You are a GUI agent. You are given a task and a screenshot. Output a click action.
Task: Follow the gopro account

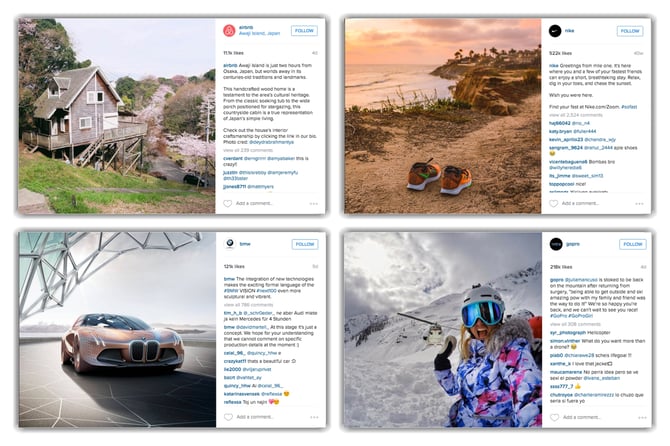click(633, 244)
